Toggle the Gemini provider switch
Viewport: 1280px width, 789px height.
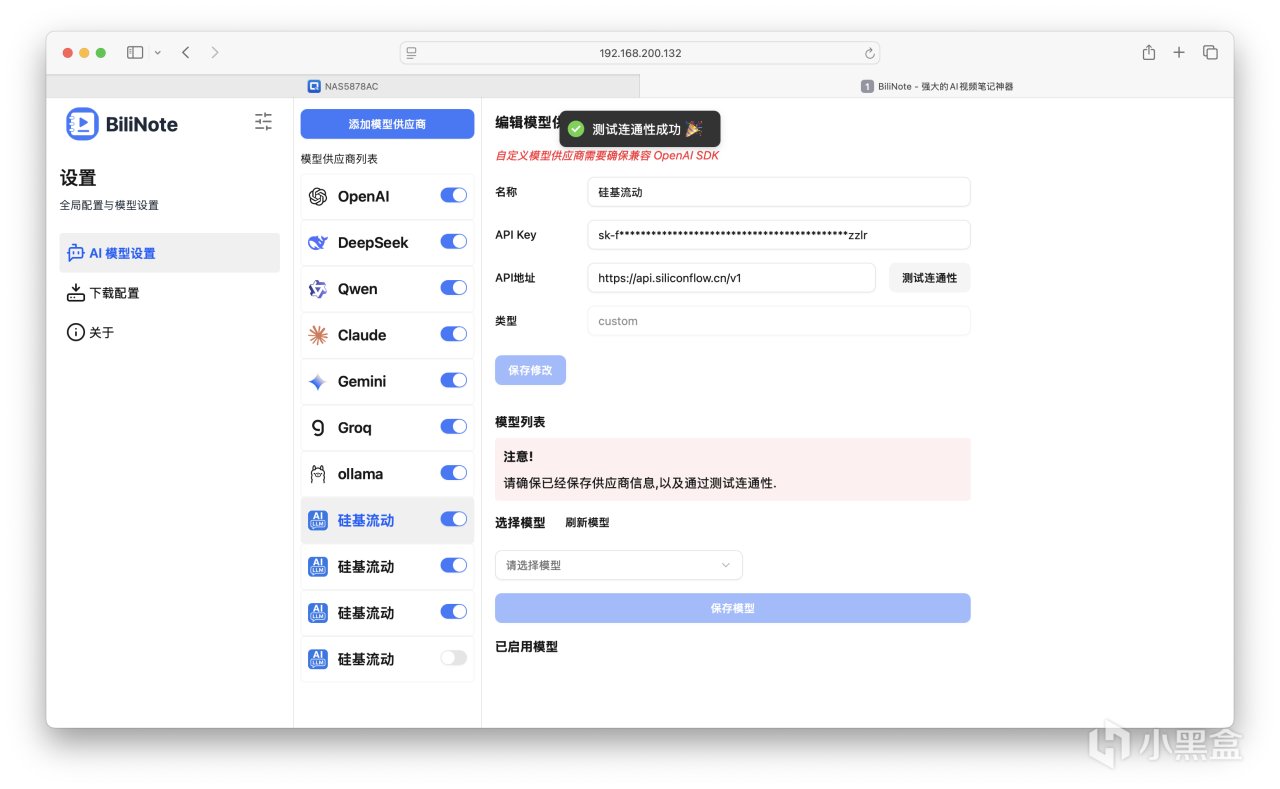click(x=454, y=381)
